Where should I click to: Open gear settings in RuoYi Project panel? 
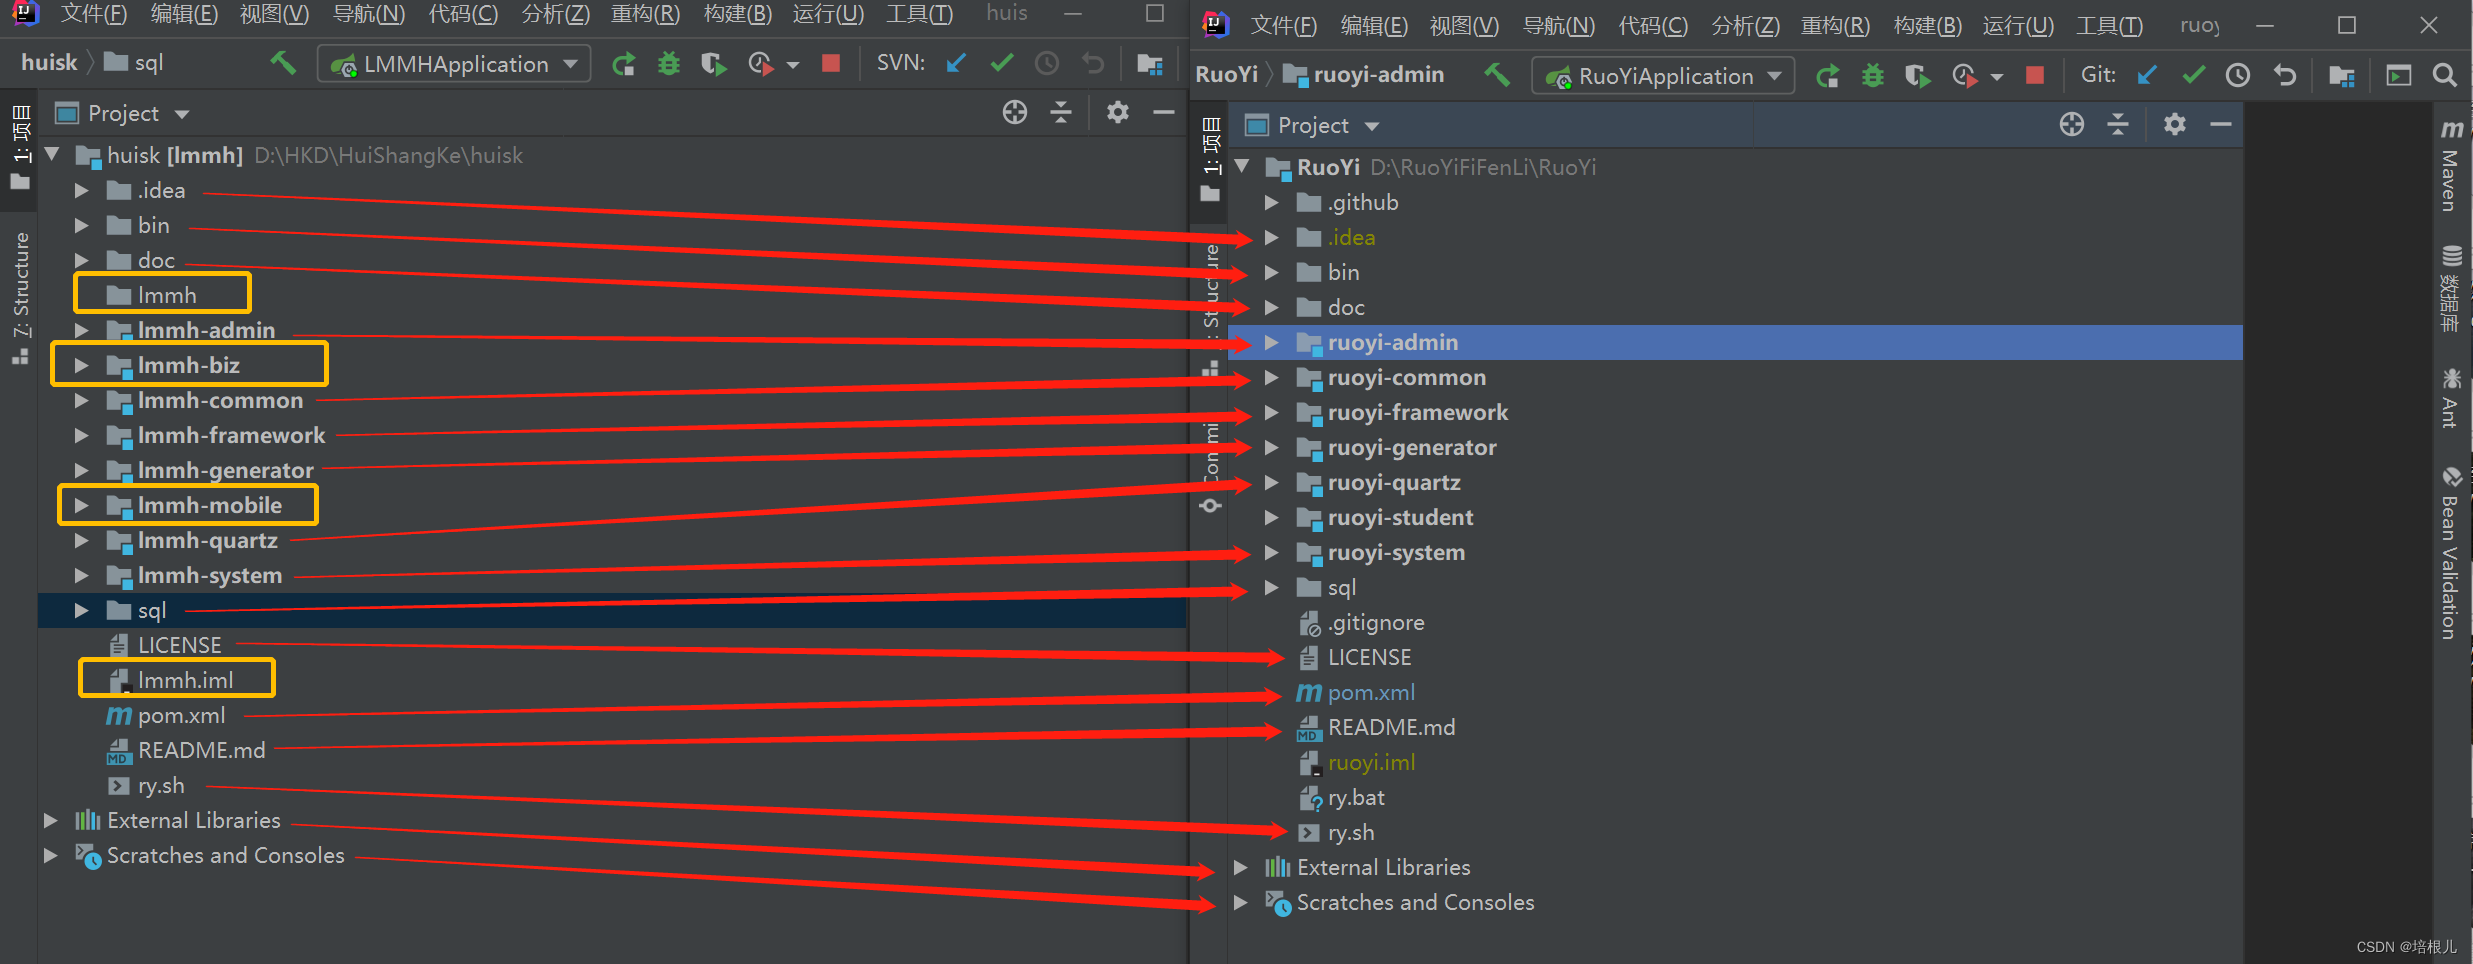coord(2175,125)
